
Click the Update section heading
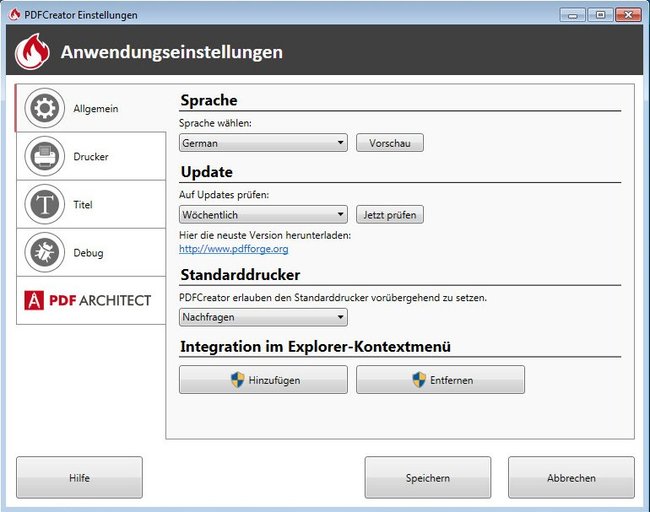[x=207, y=172]
